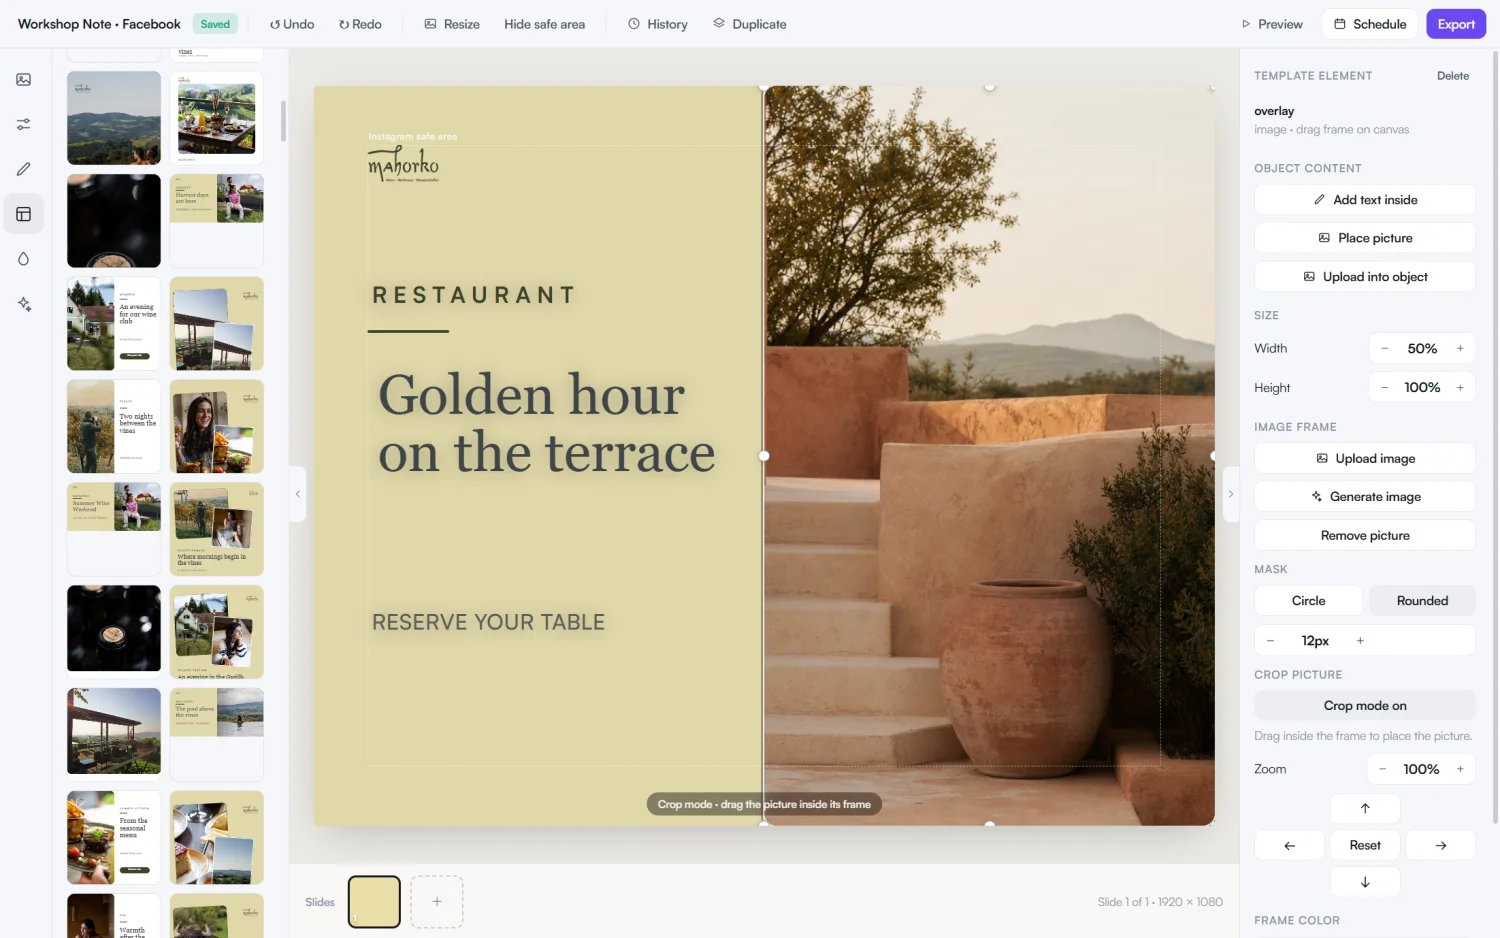
Task: Nudge picture up with the arrow button
Action: tap(1365, 808)
